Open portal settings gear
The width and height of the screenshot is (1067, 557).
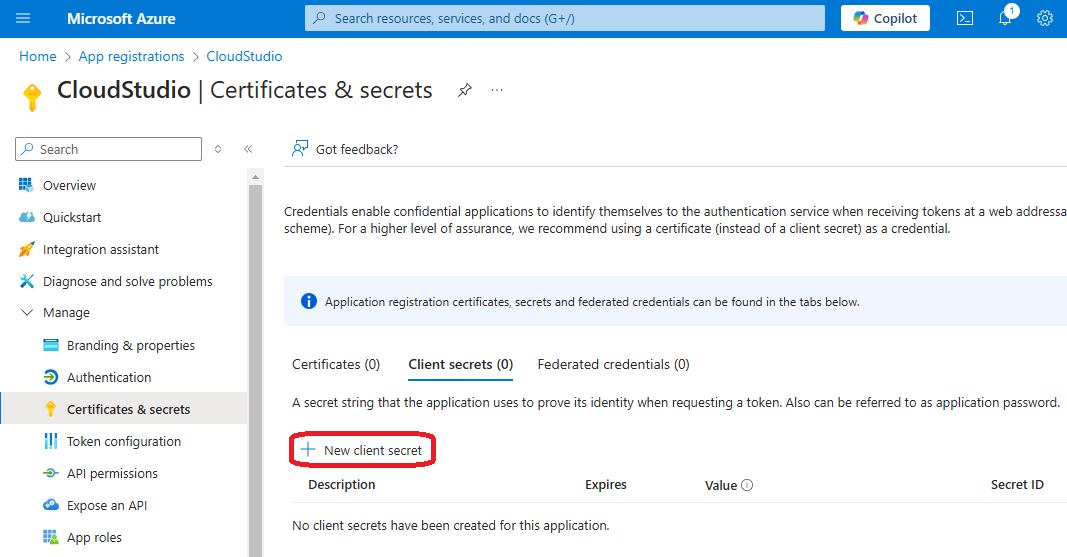(1045, 18)
